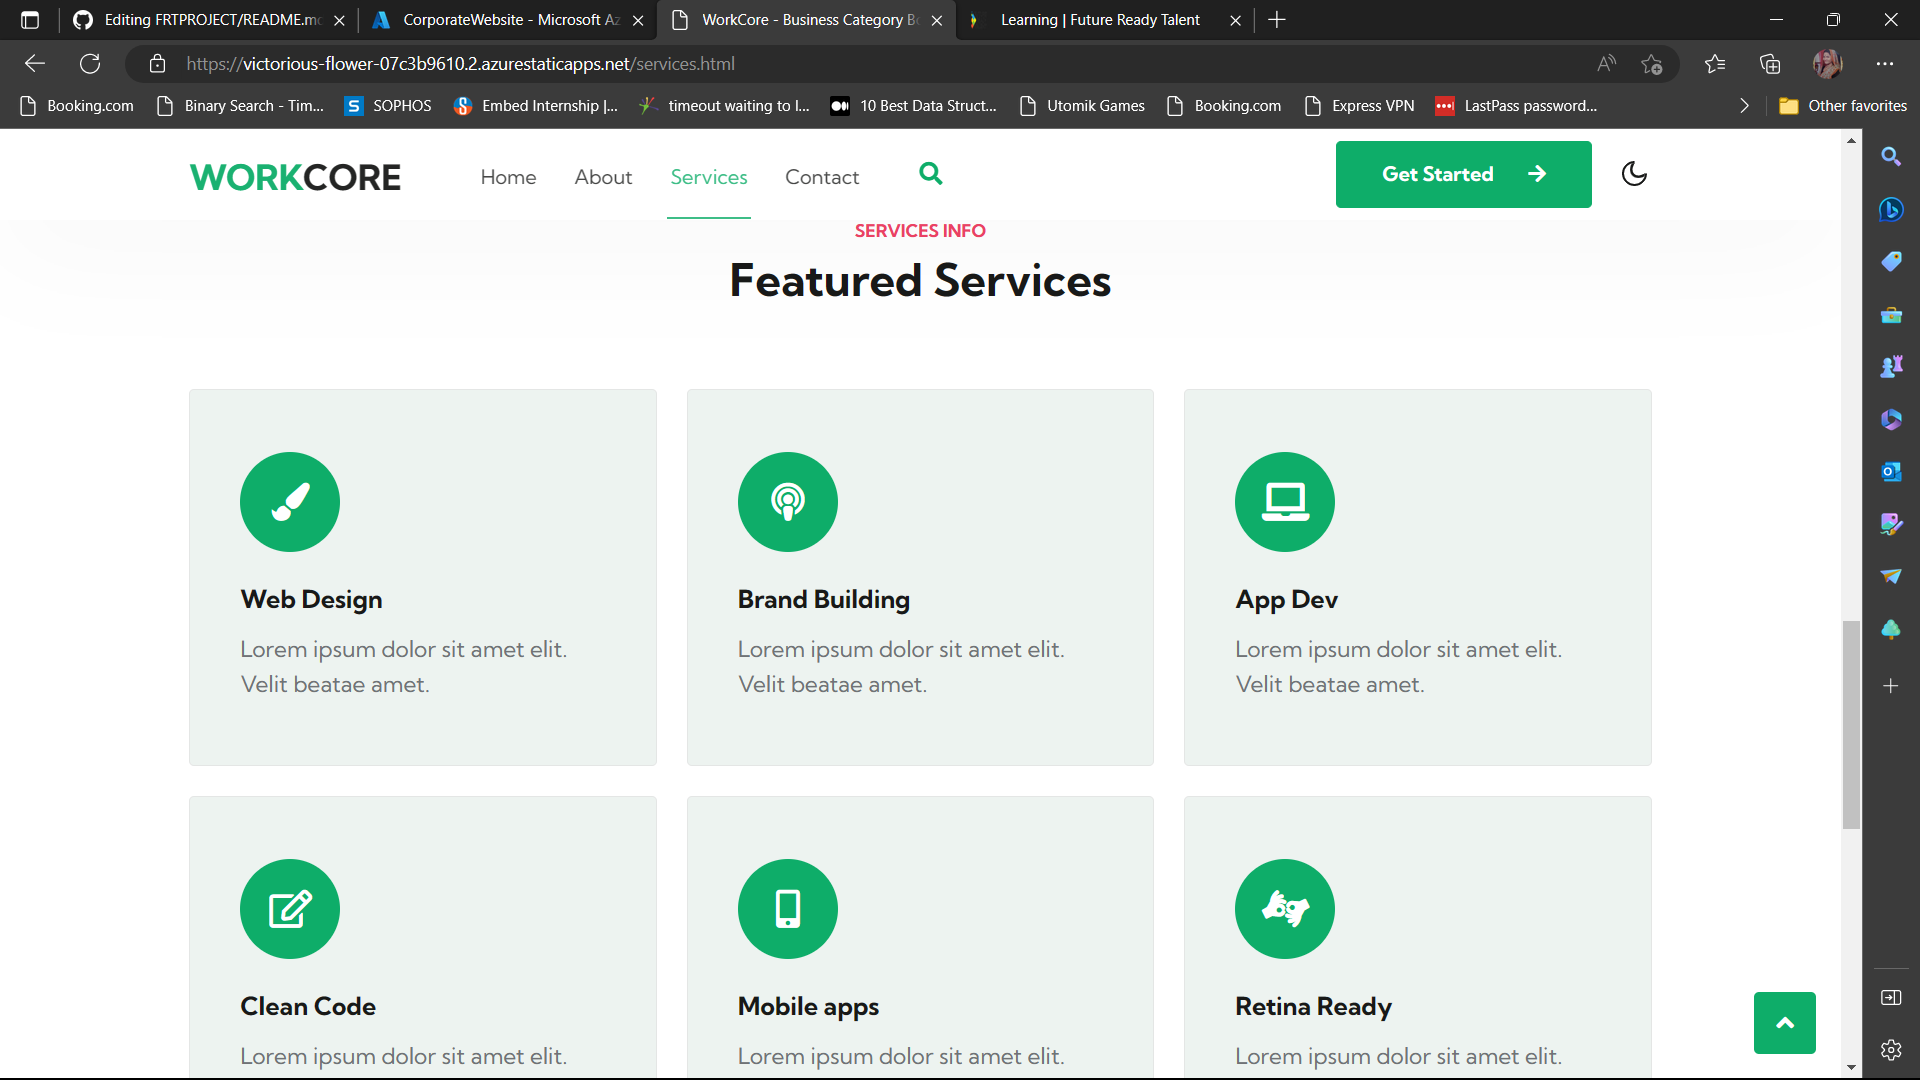Image resolution: width=1920 pixels, height=1080 pixels.
Task: Open Bing Copilot from the Edge sidebar
Action: click(x=1892, y=210)
